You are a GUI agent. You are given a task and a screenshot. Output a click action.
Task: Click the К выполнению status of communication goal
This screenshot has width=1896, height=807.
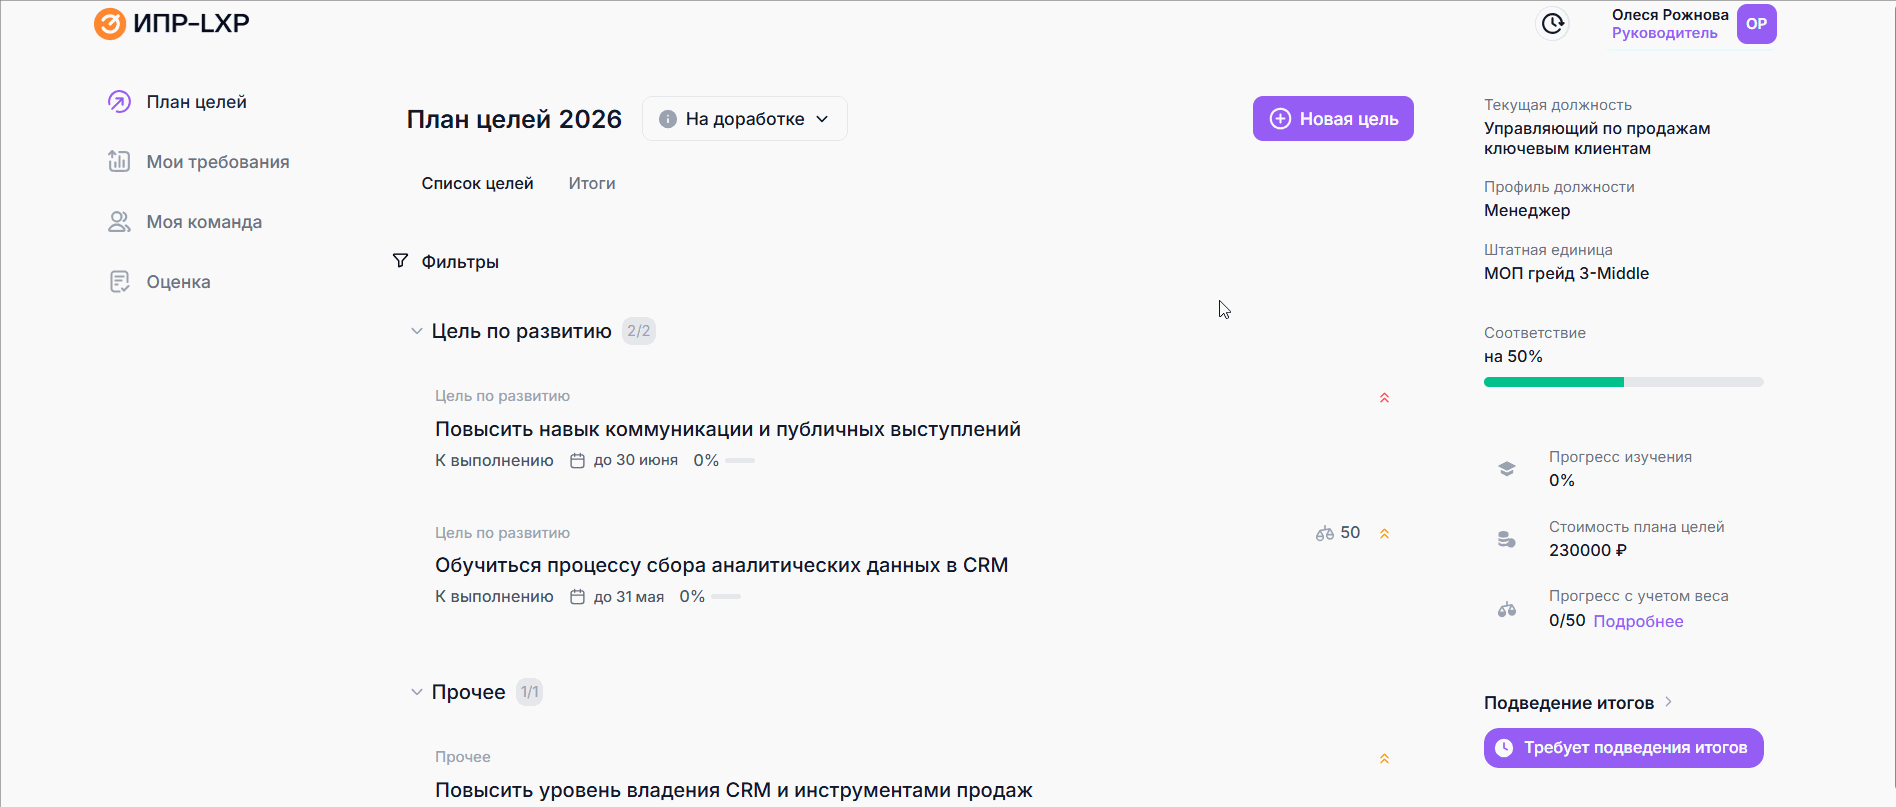click(x=494, y=461)
